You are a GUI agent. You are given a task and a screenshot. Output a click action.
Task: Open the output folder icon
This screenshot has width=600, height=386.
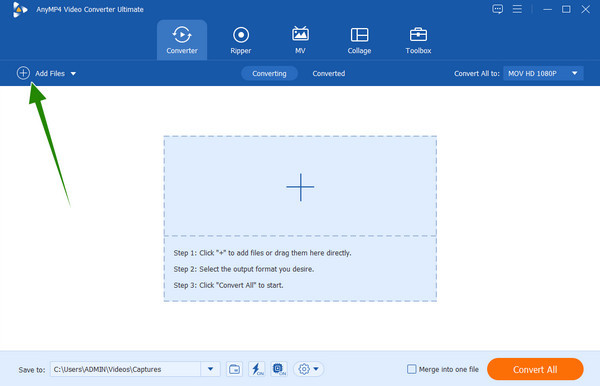click(x=234, y=369)
